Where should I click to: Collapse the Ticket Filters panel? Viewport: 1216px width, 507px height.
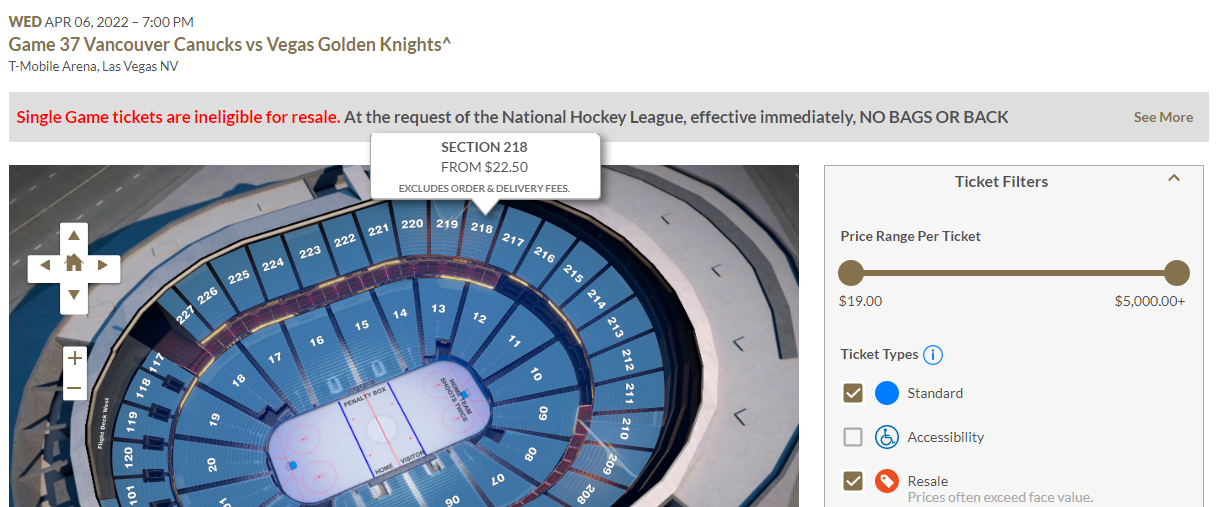tap(1174, 179)
